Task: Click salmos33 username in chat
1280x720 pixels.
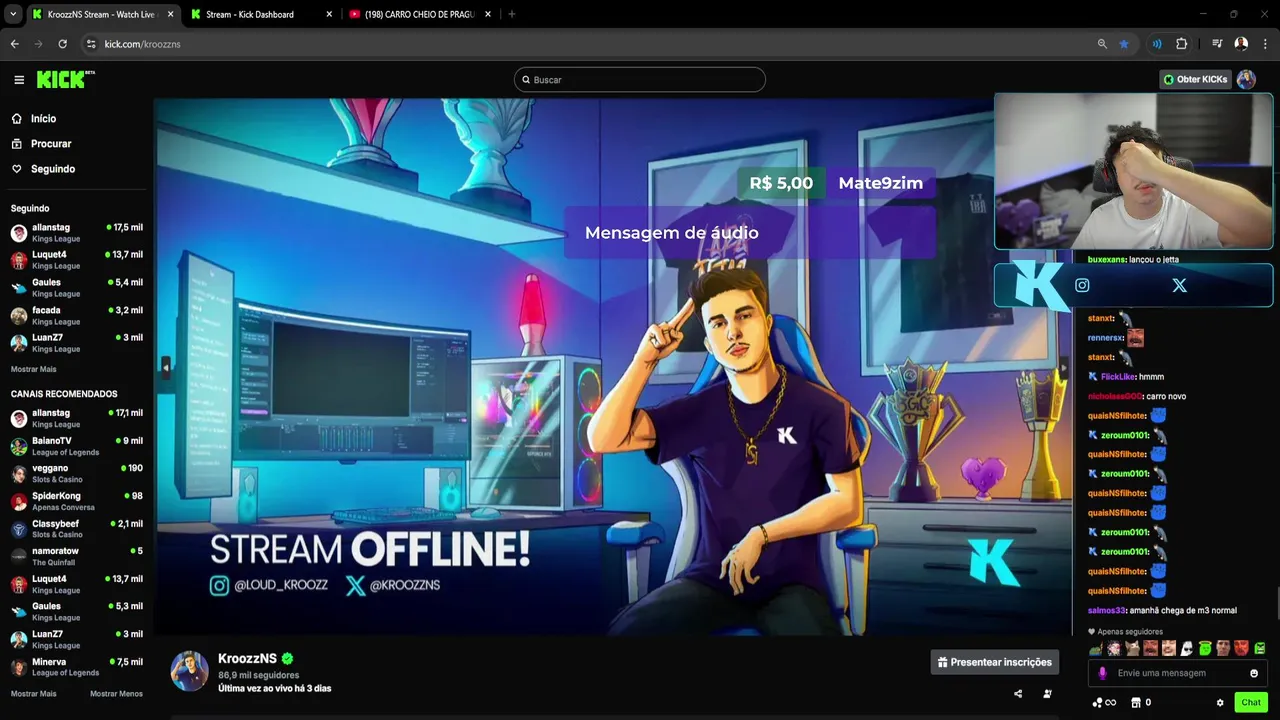Action: 1106,610
